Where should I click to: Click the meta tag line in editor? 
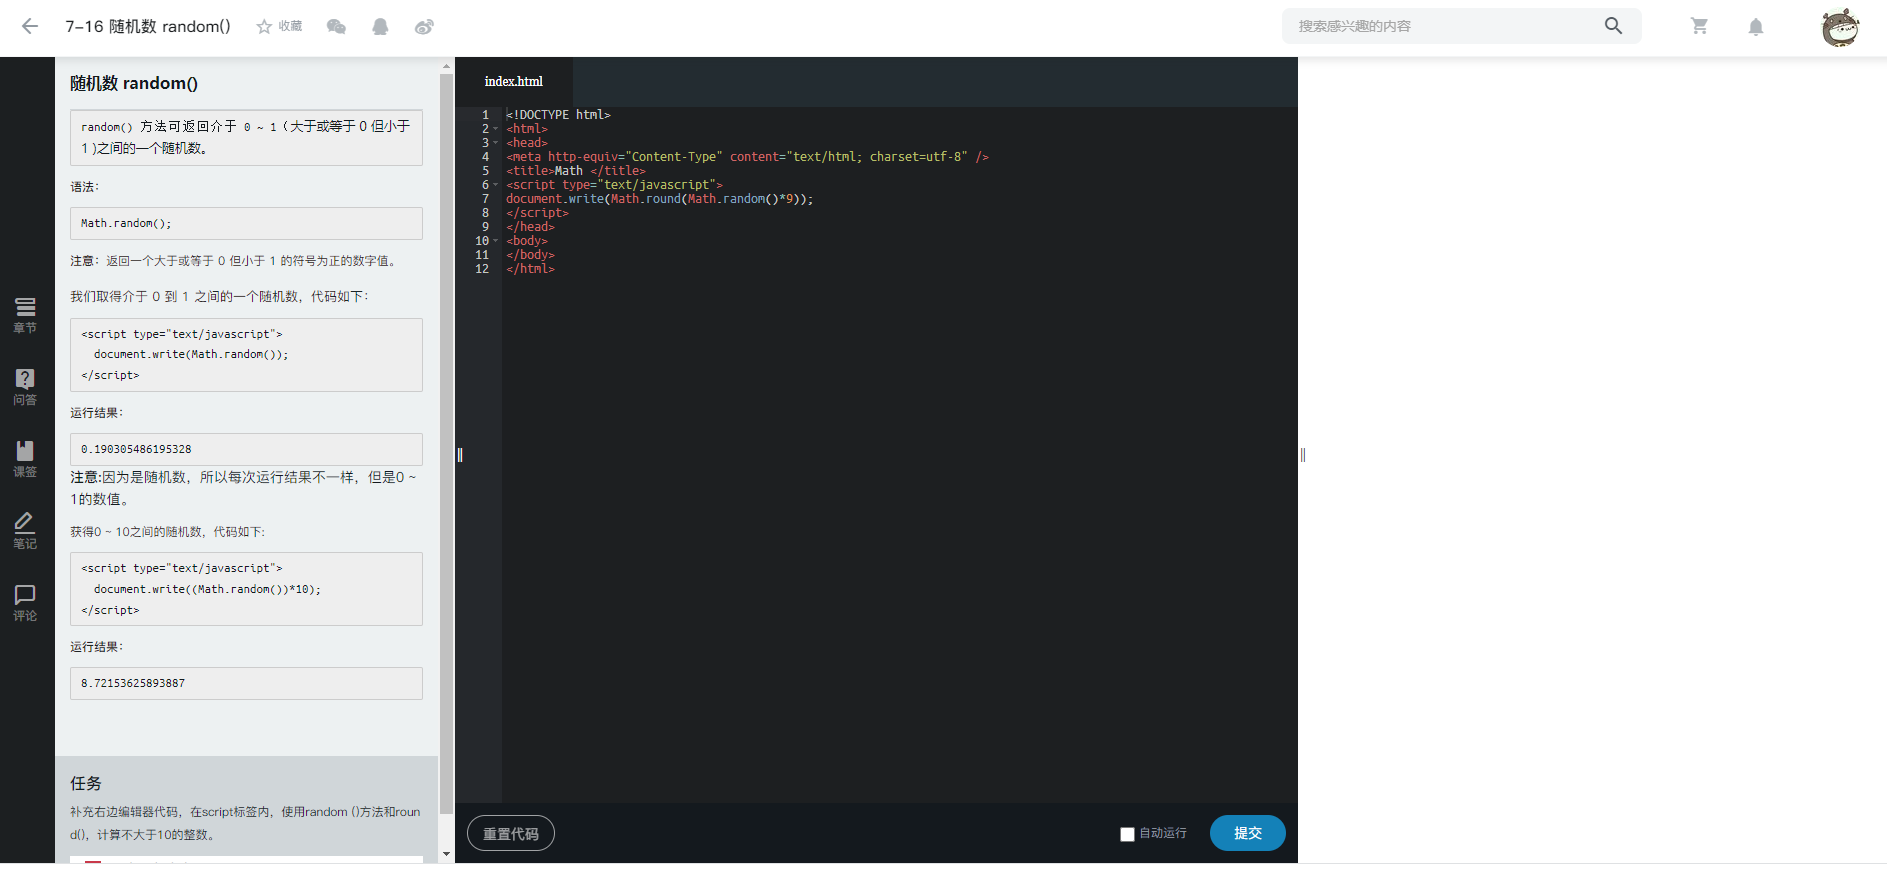click(747, 157)
